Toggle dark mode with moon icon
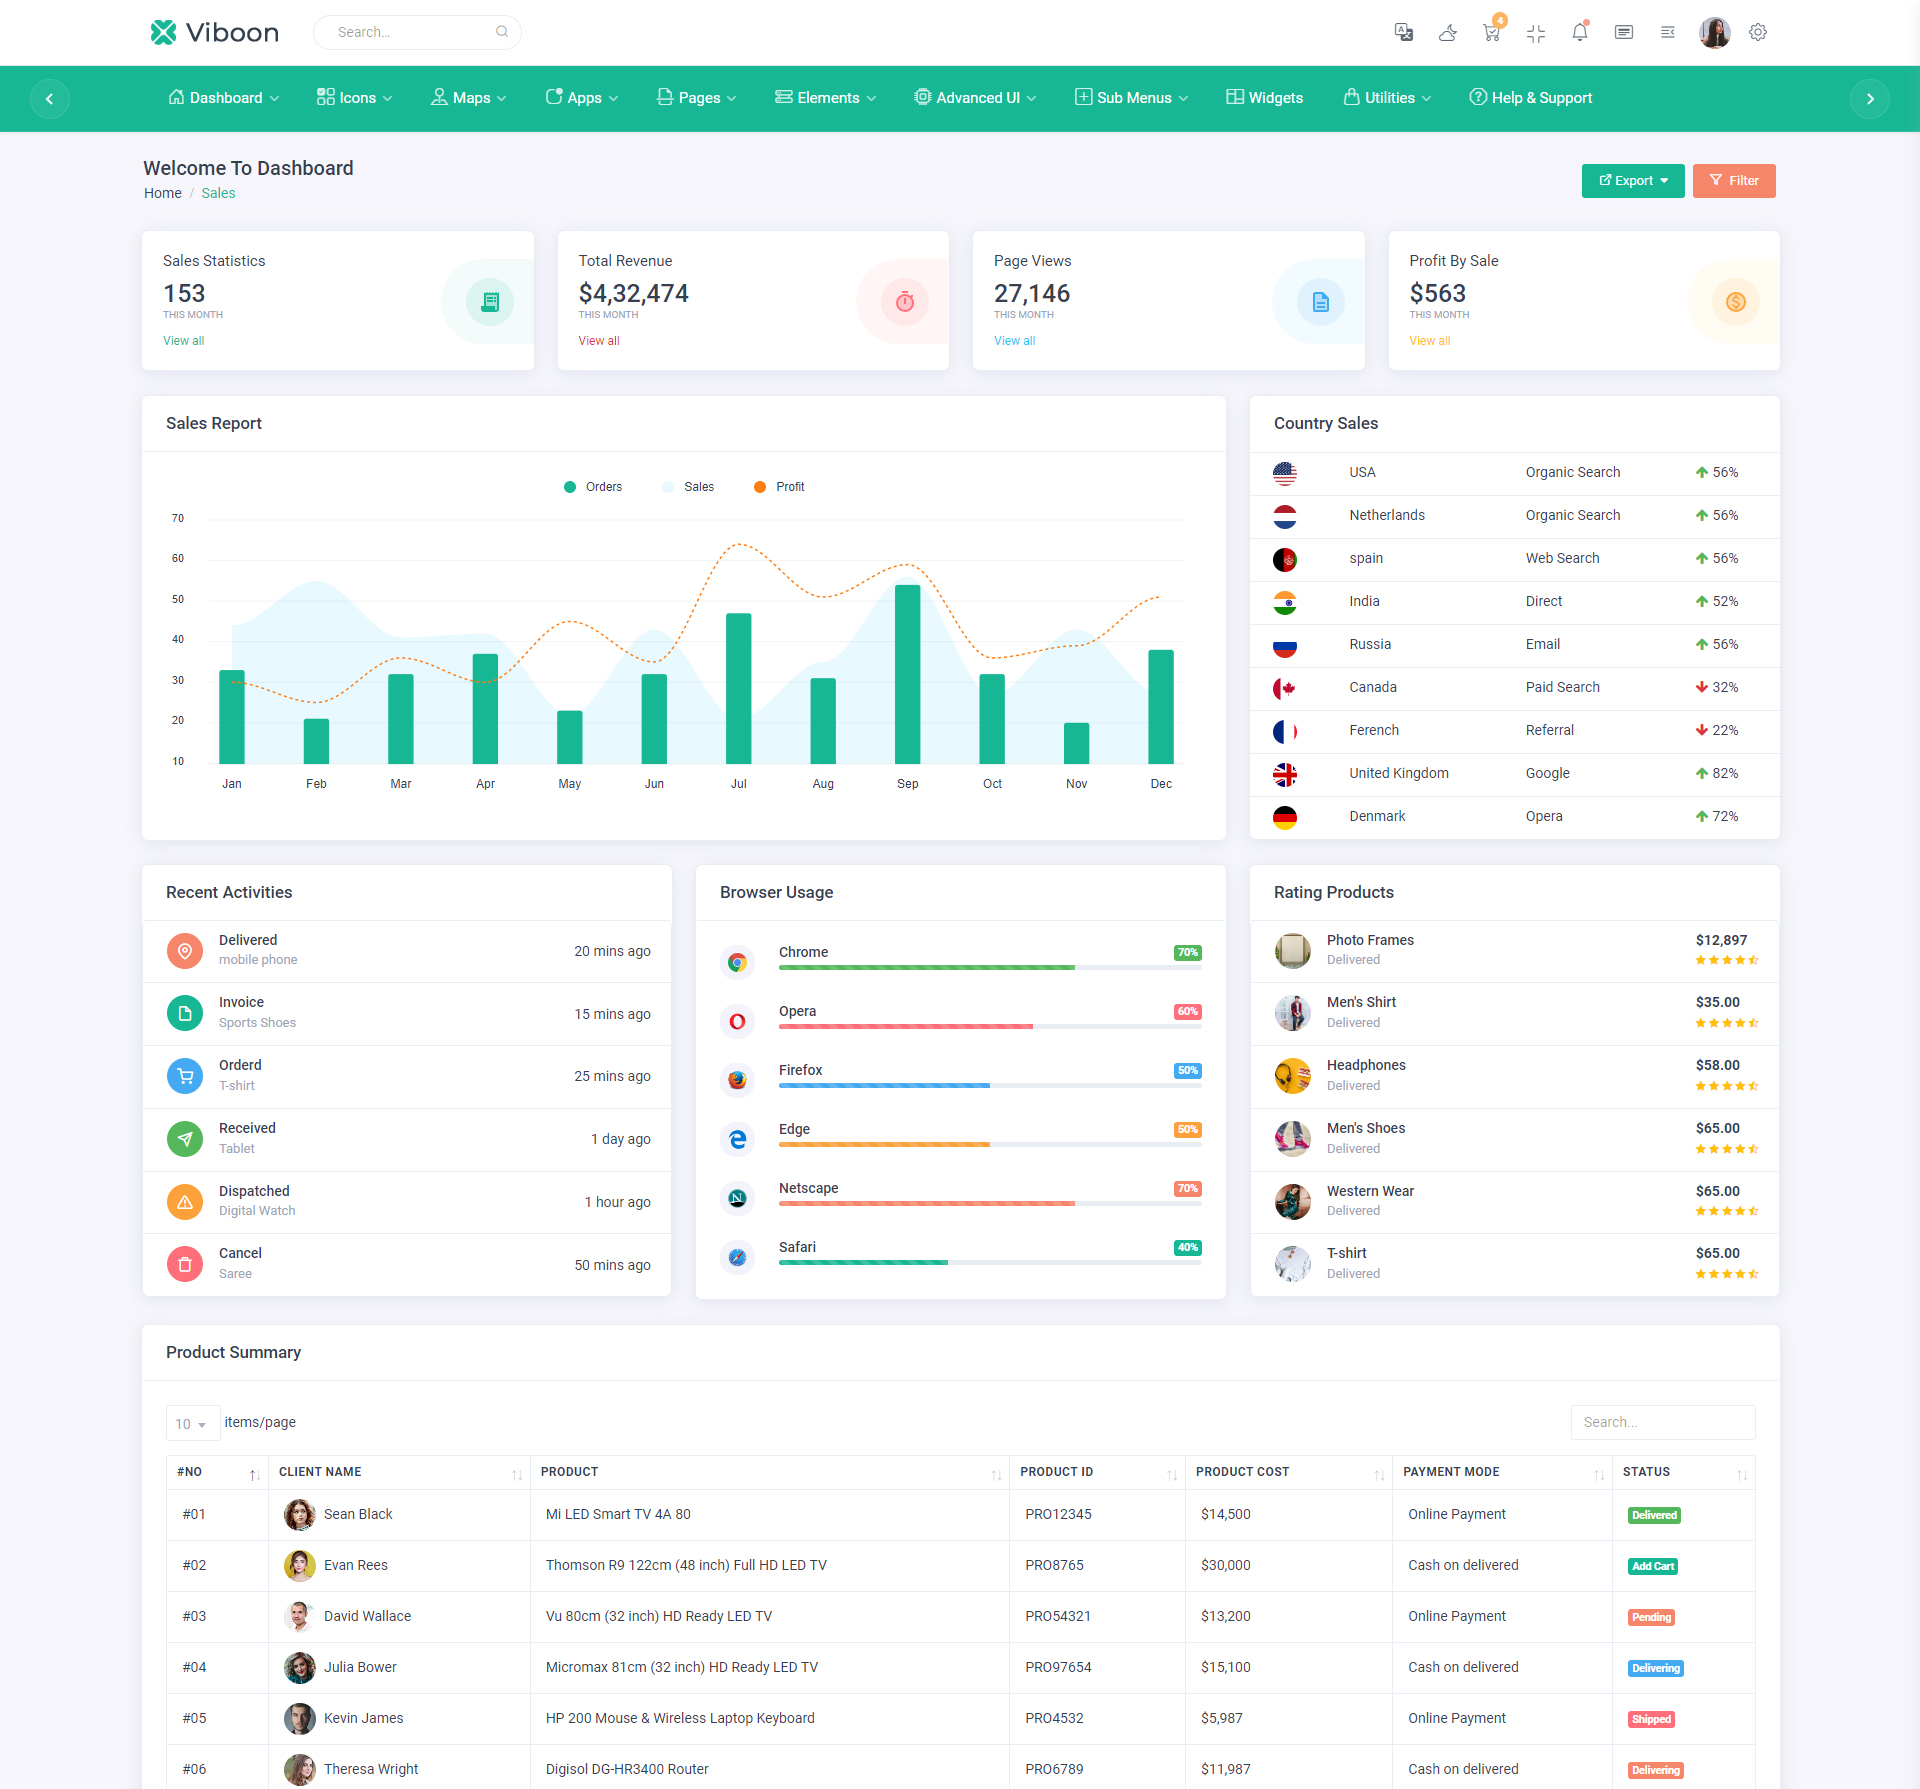 pos(1447,32)
